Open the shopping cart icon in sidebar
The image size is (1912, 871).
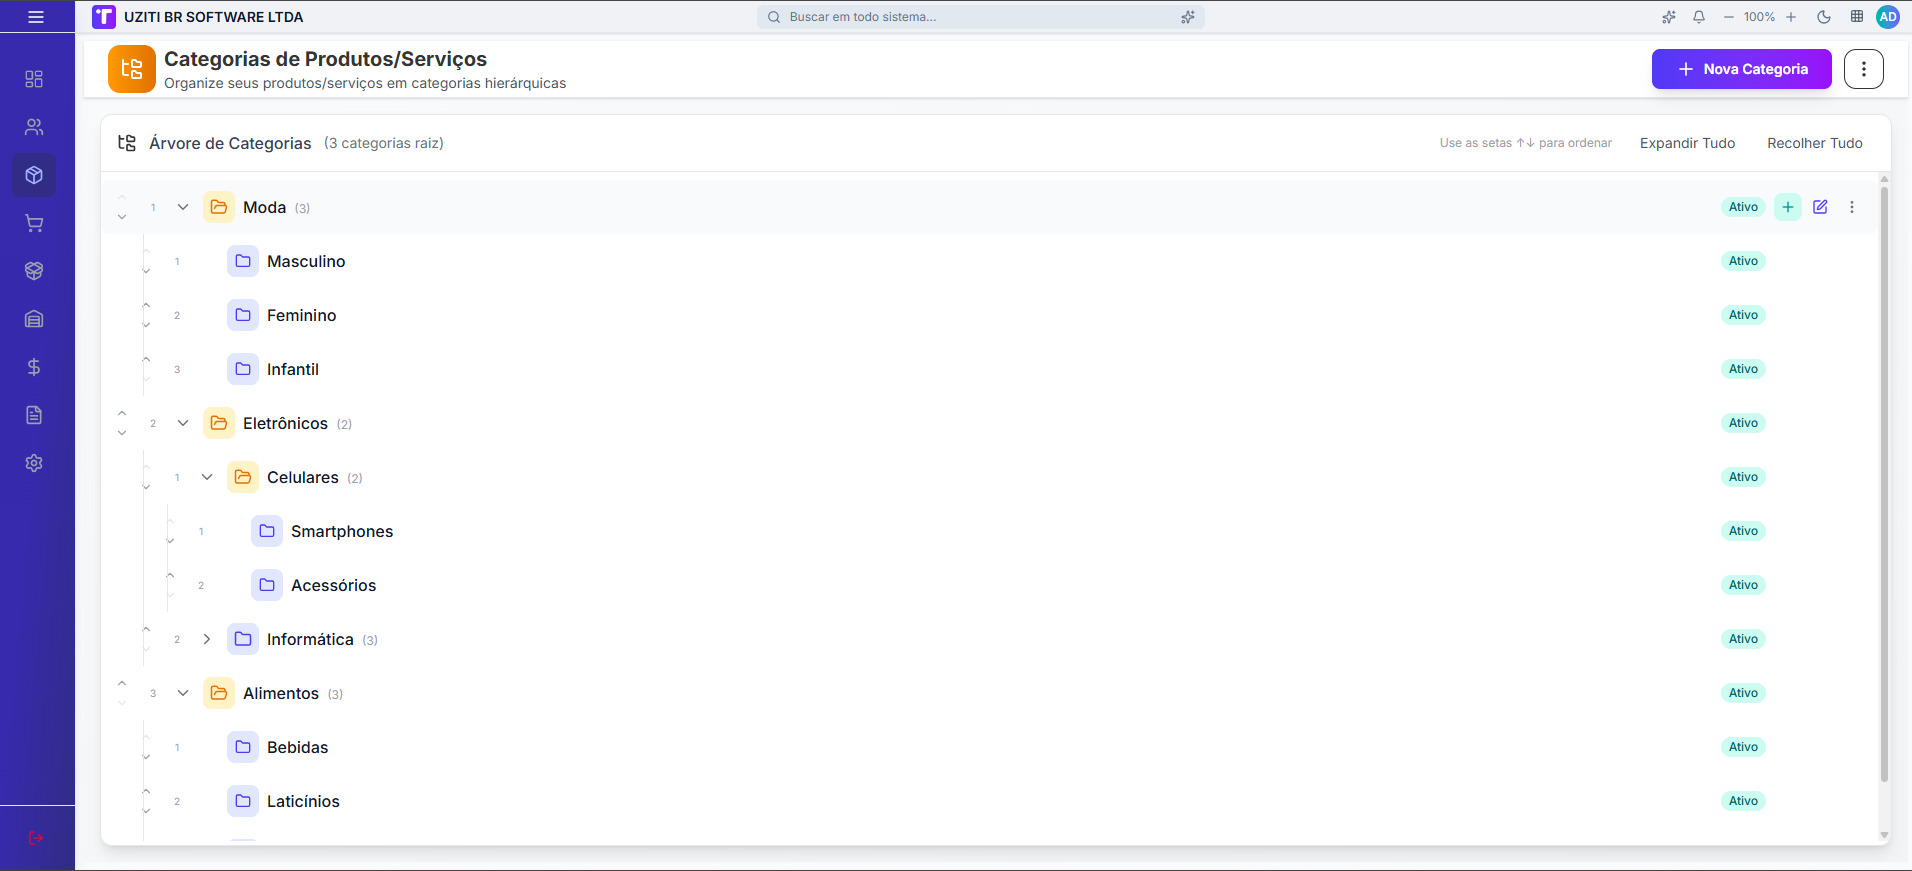click(x=34, y=223)
